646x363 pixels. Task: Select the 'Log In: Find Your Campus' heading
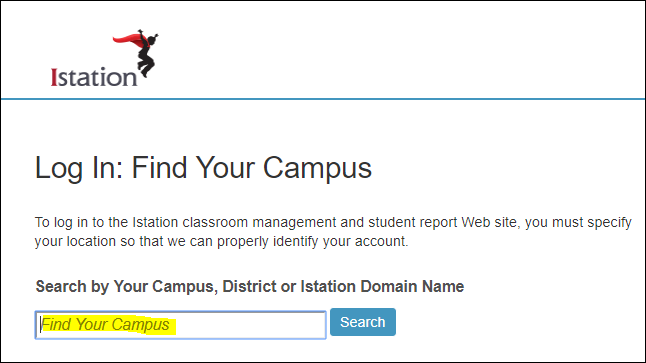(203, 168)
